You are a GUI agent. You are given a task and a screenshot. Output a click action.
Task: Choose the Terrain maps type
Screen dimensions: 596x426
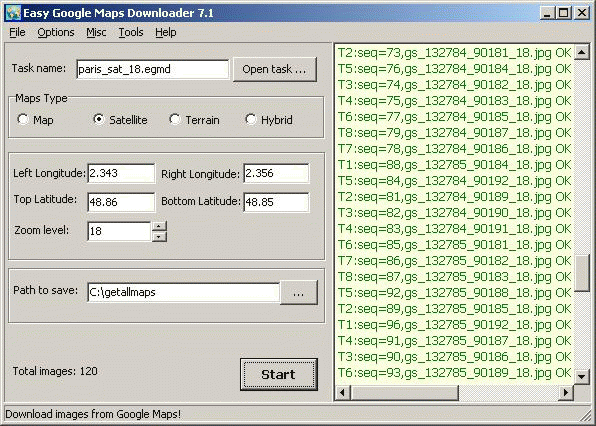point(194,120)
